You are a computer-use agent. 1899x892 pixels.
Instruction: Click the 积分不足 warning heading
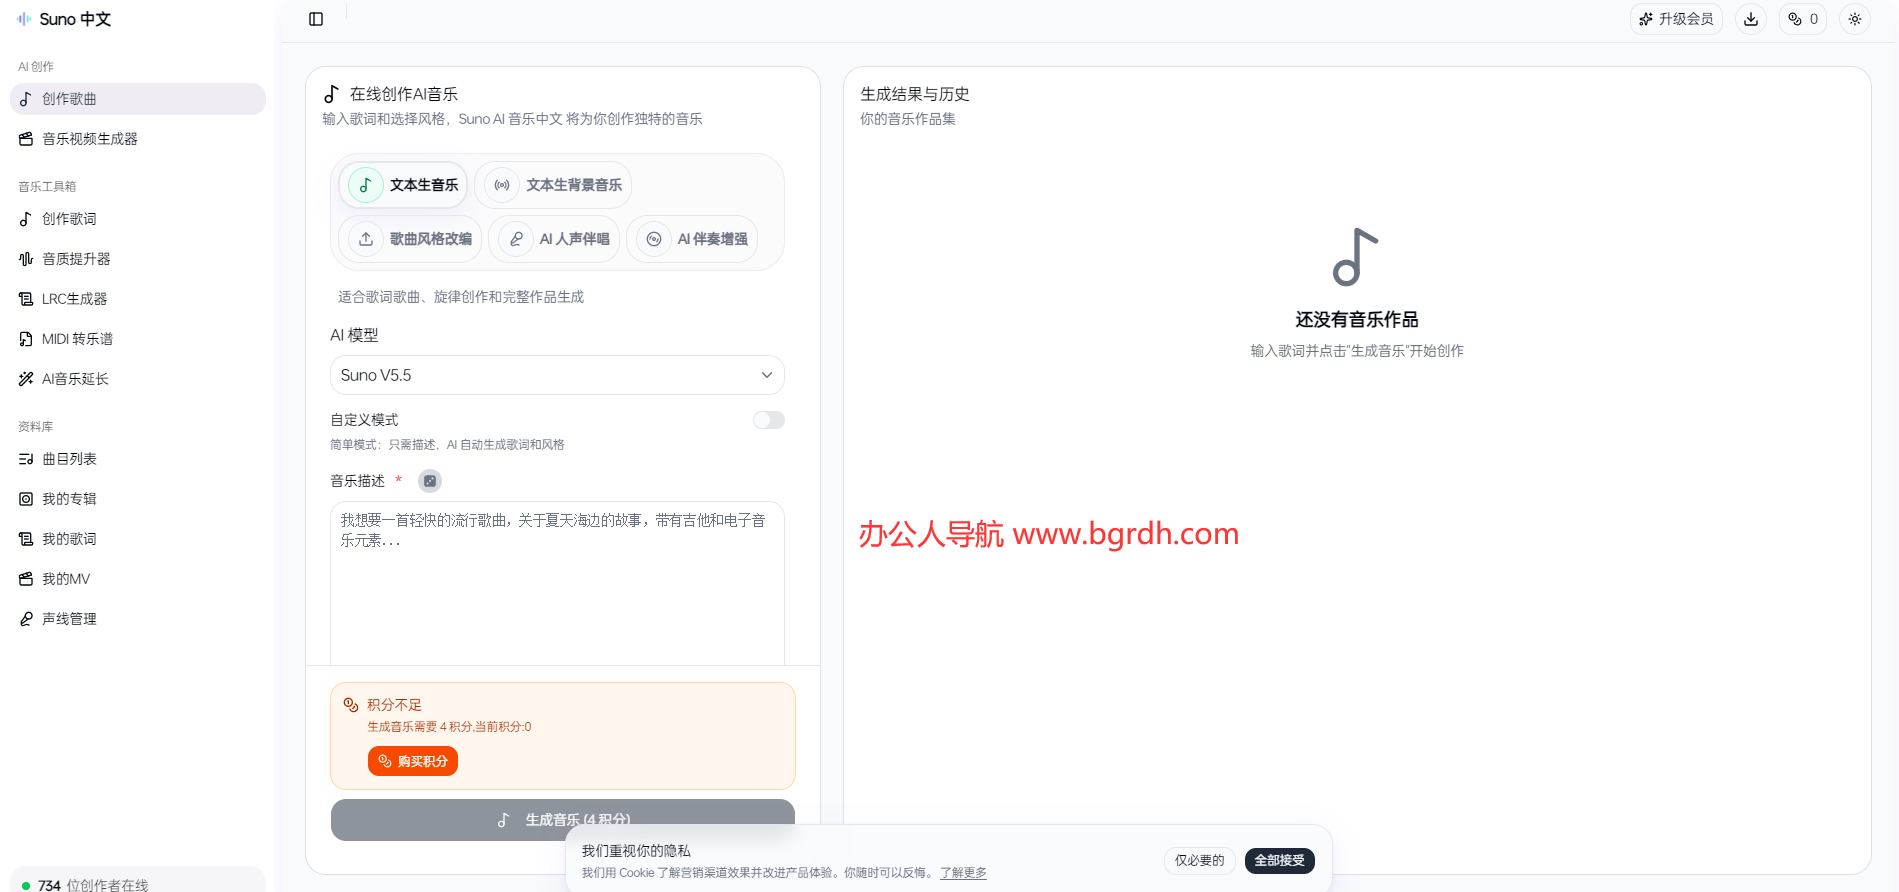[x=394, y=705]
